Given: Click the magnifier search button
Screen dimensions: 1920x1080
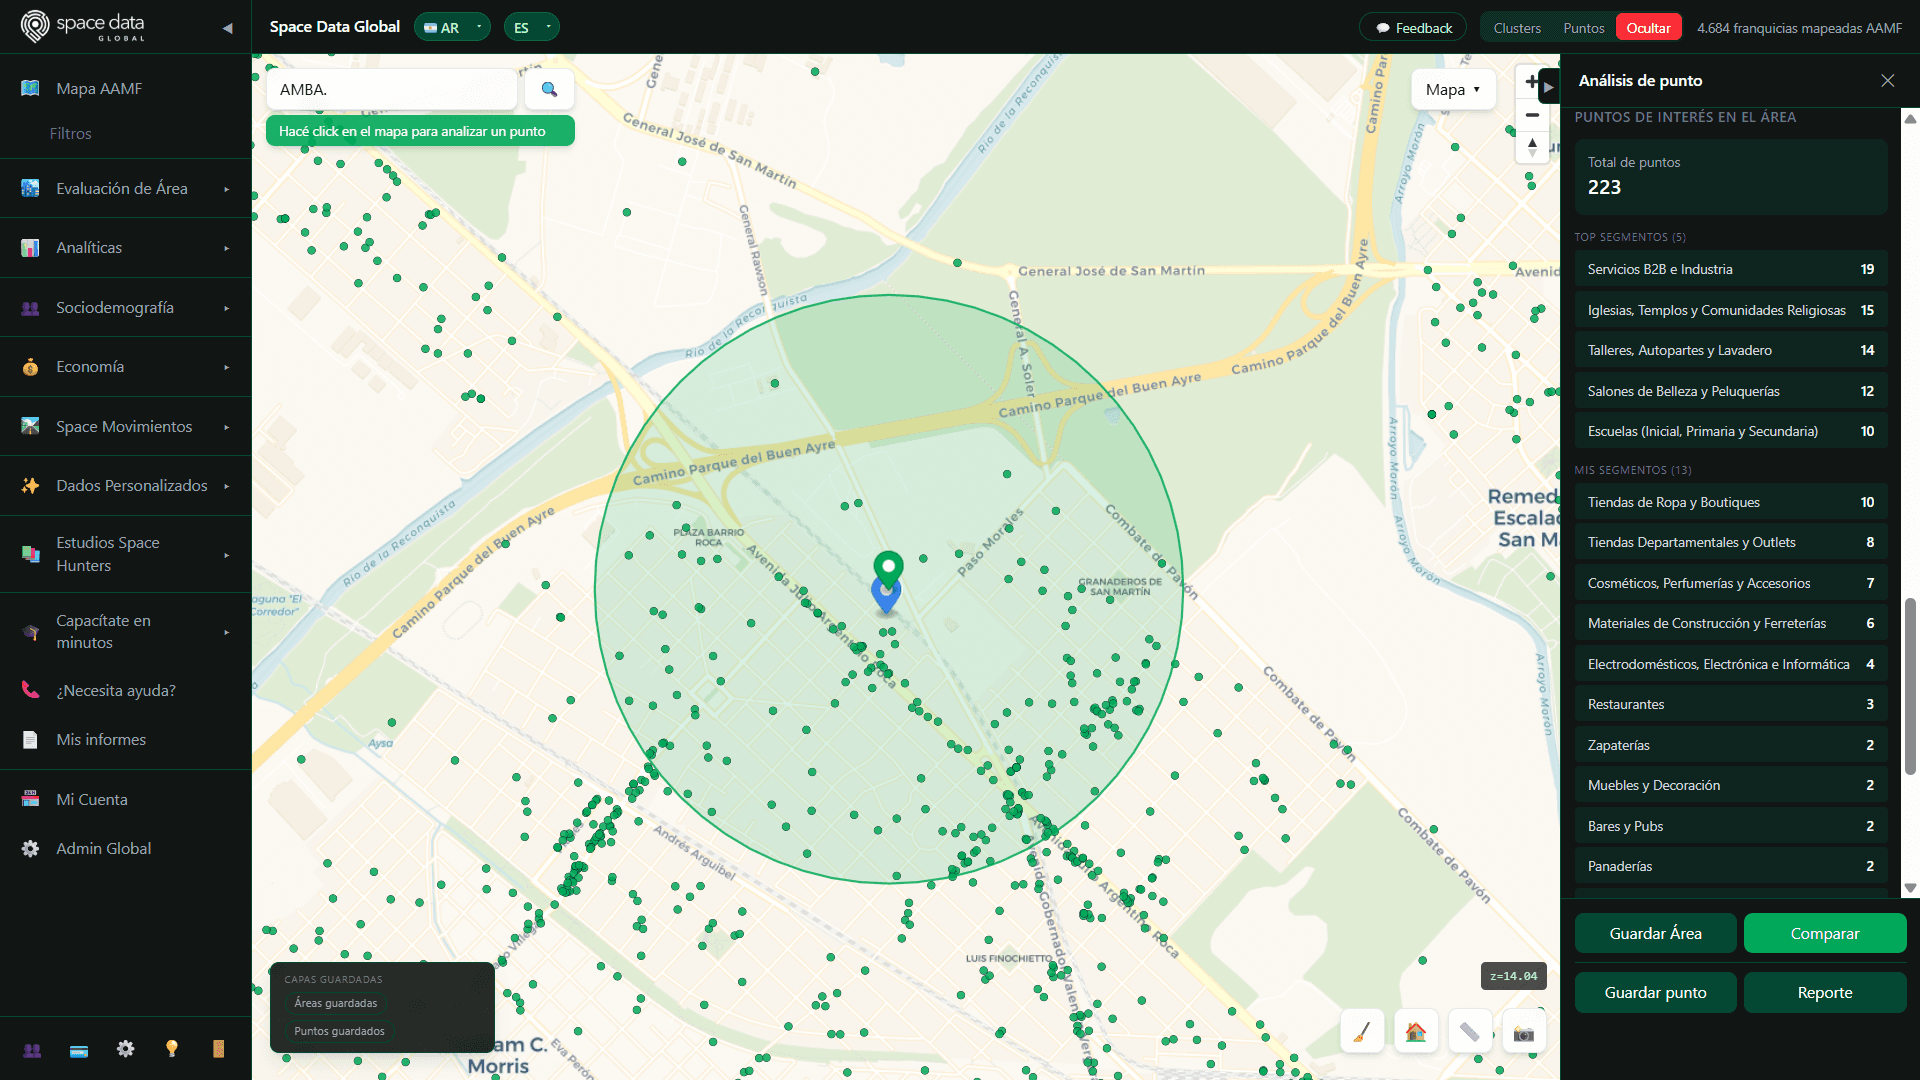Looking at the screenshot, I should 549,89.
